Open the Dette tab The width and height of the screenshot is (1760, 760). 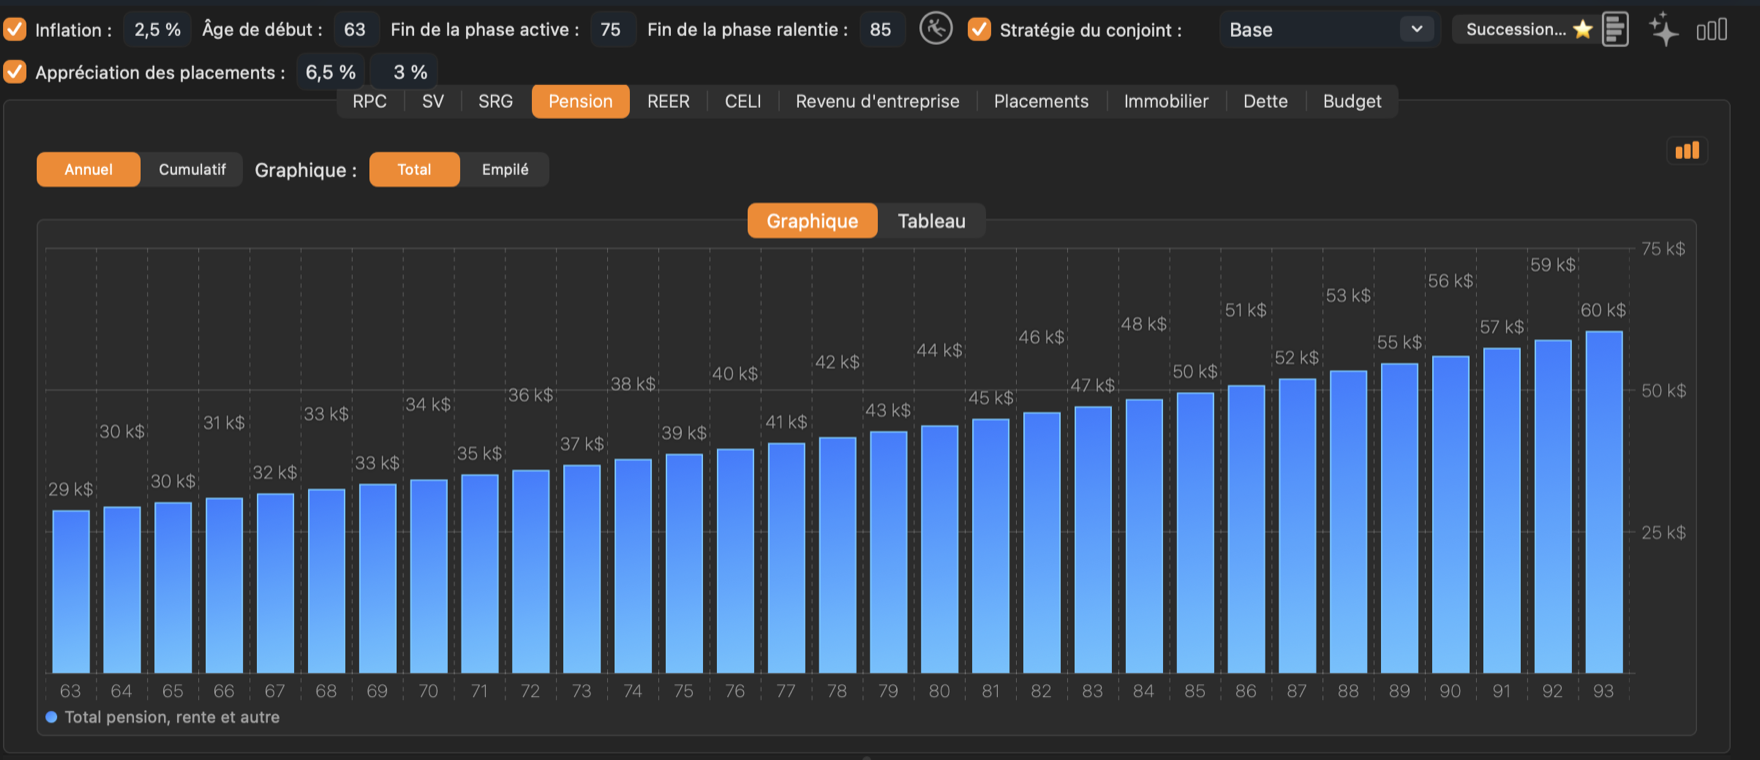click(1265, 101)
